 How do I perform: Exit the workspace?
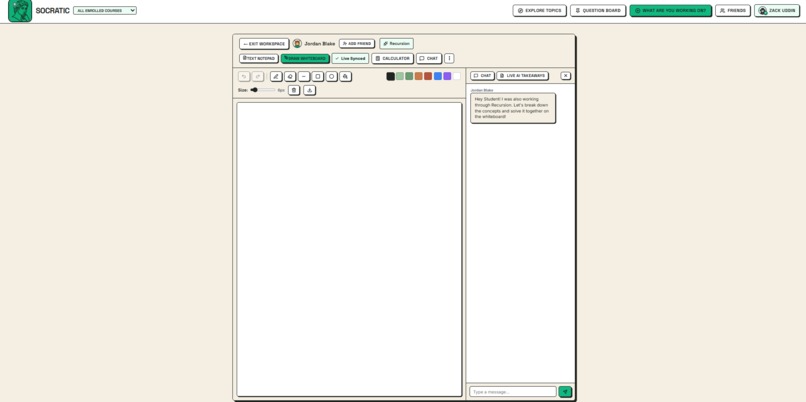click(x=264, y=44)
